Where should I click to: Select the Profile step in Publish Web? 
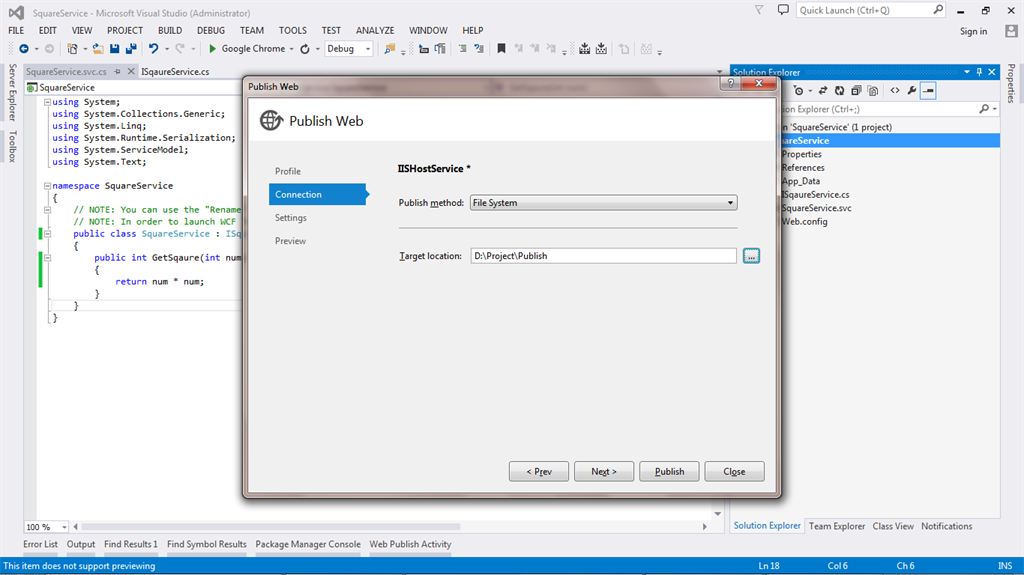(288, 171)
